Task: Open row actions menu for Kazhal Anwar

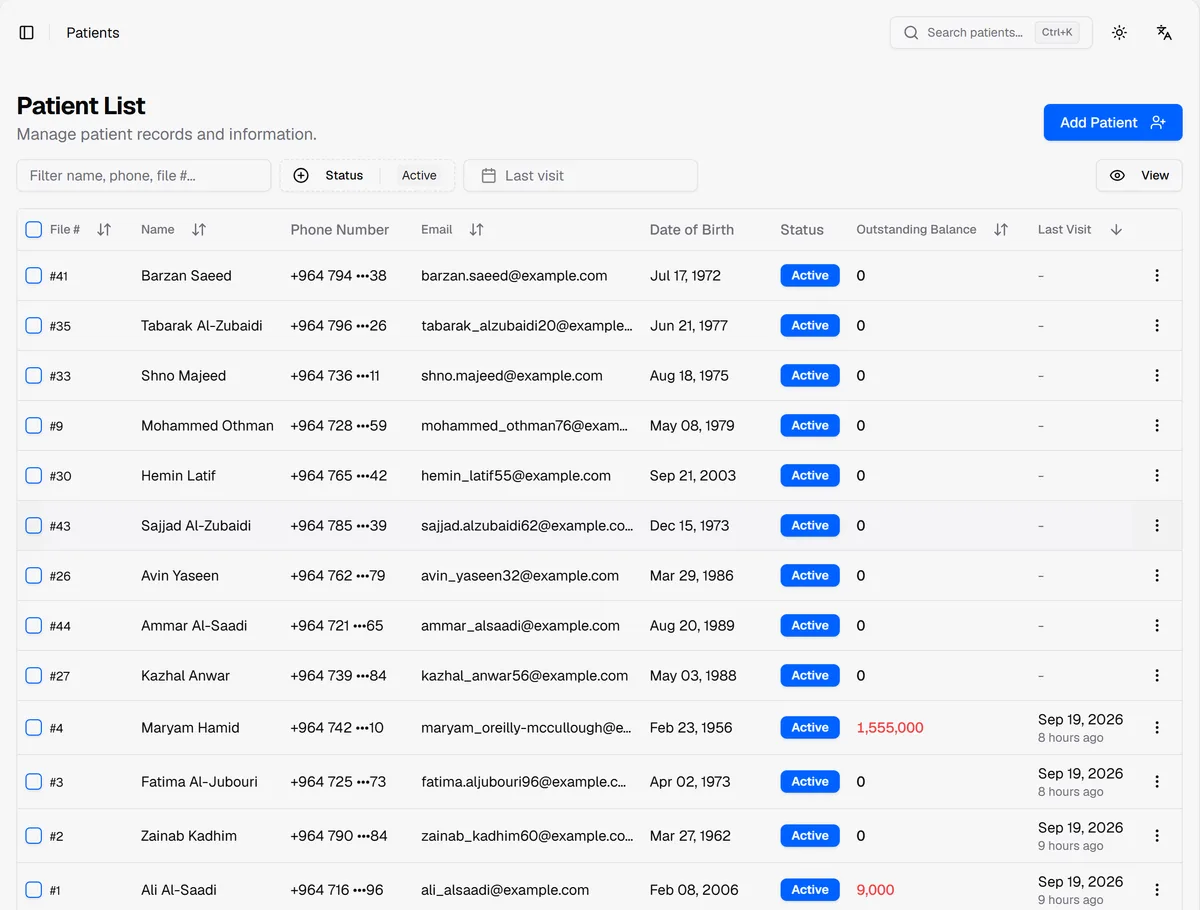Action: click(x=1157, y=676)
